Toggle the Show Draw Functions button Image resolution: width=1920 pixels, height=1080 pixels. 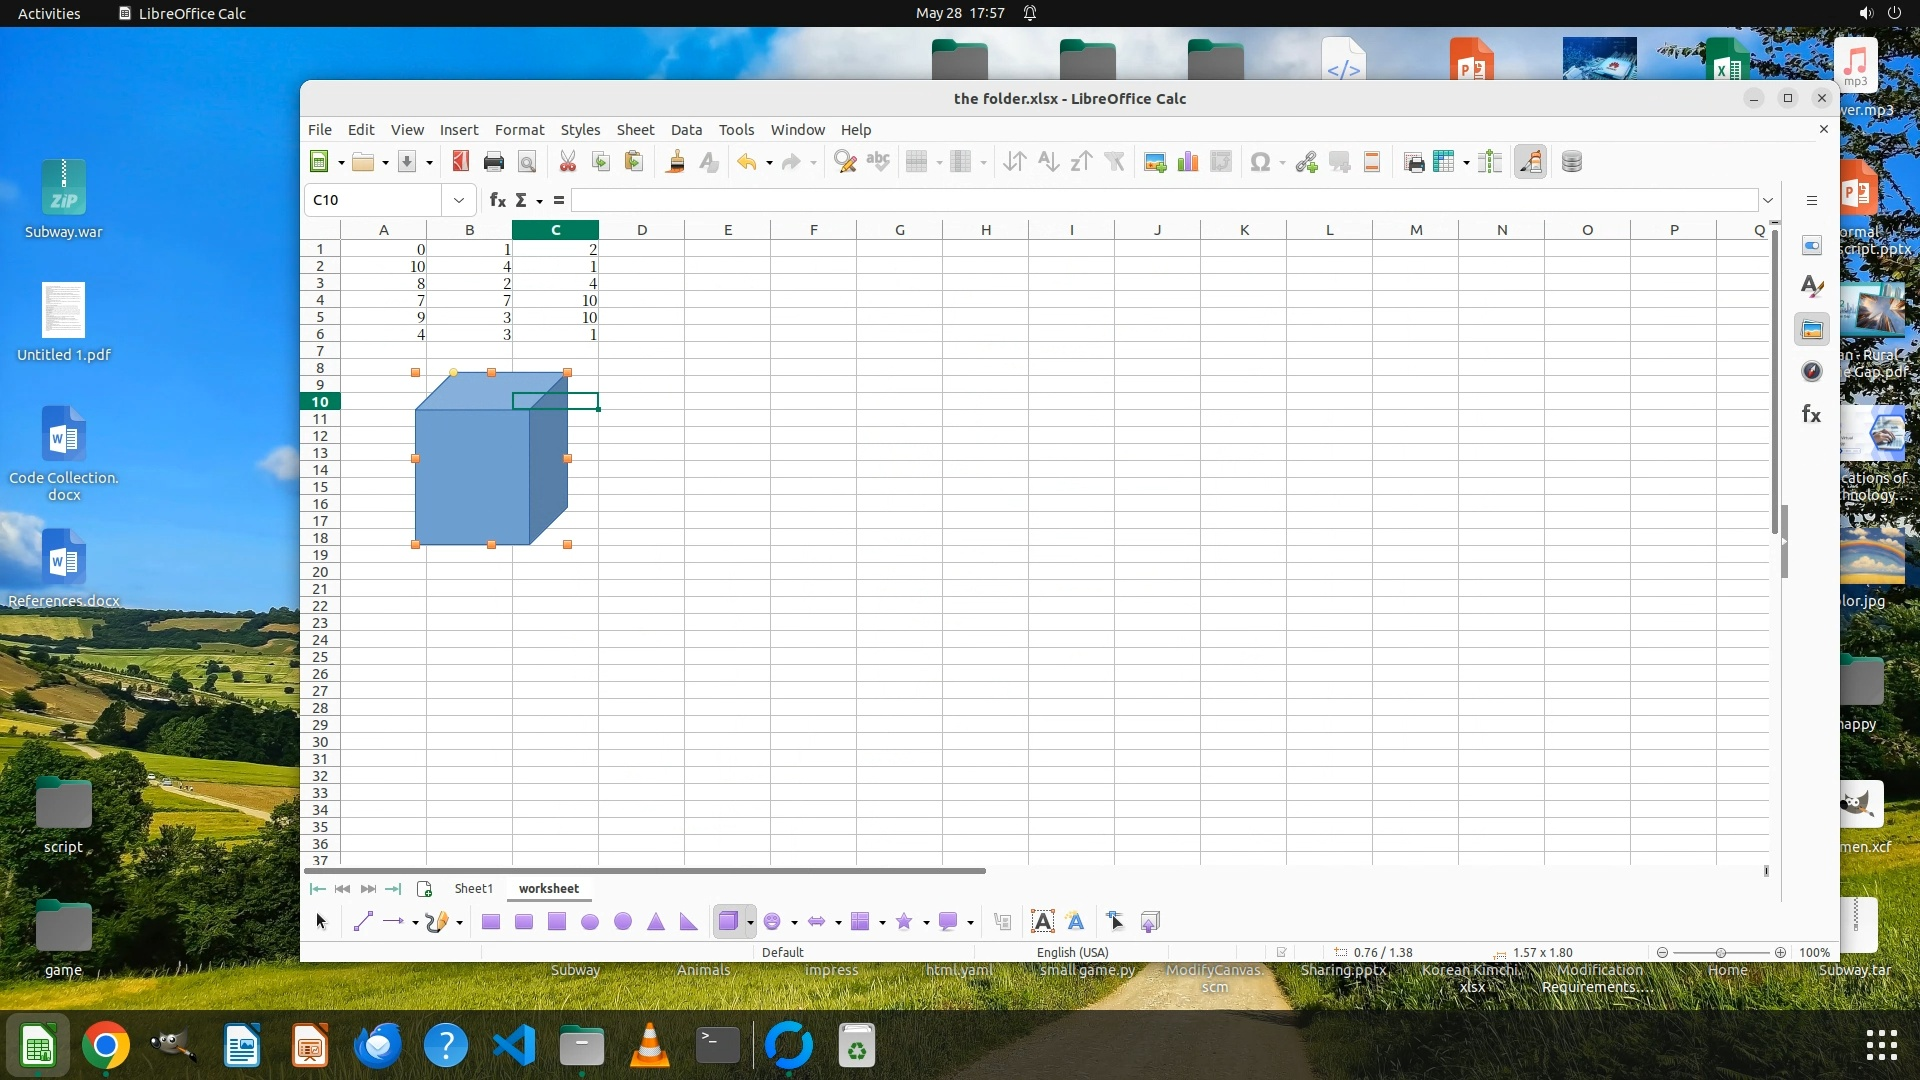tap(1530, 162)
